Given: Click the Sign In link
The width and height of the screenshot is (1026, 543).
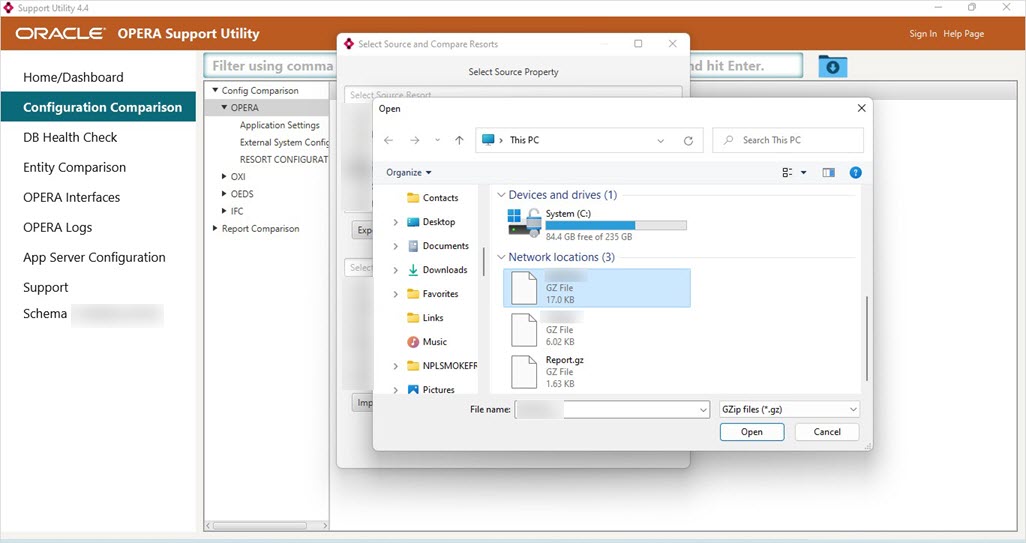Looking at the screenshot, I should click(x=923, y=34).
